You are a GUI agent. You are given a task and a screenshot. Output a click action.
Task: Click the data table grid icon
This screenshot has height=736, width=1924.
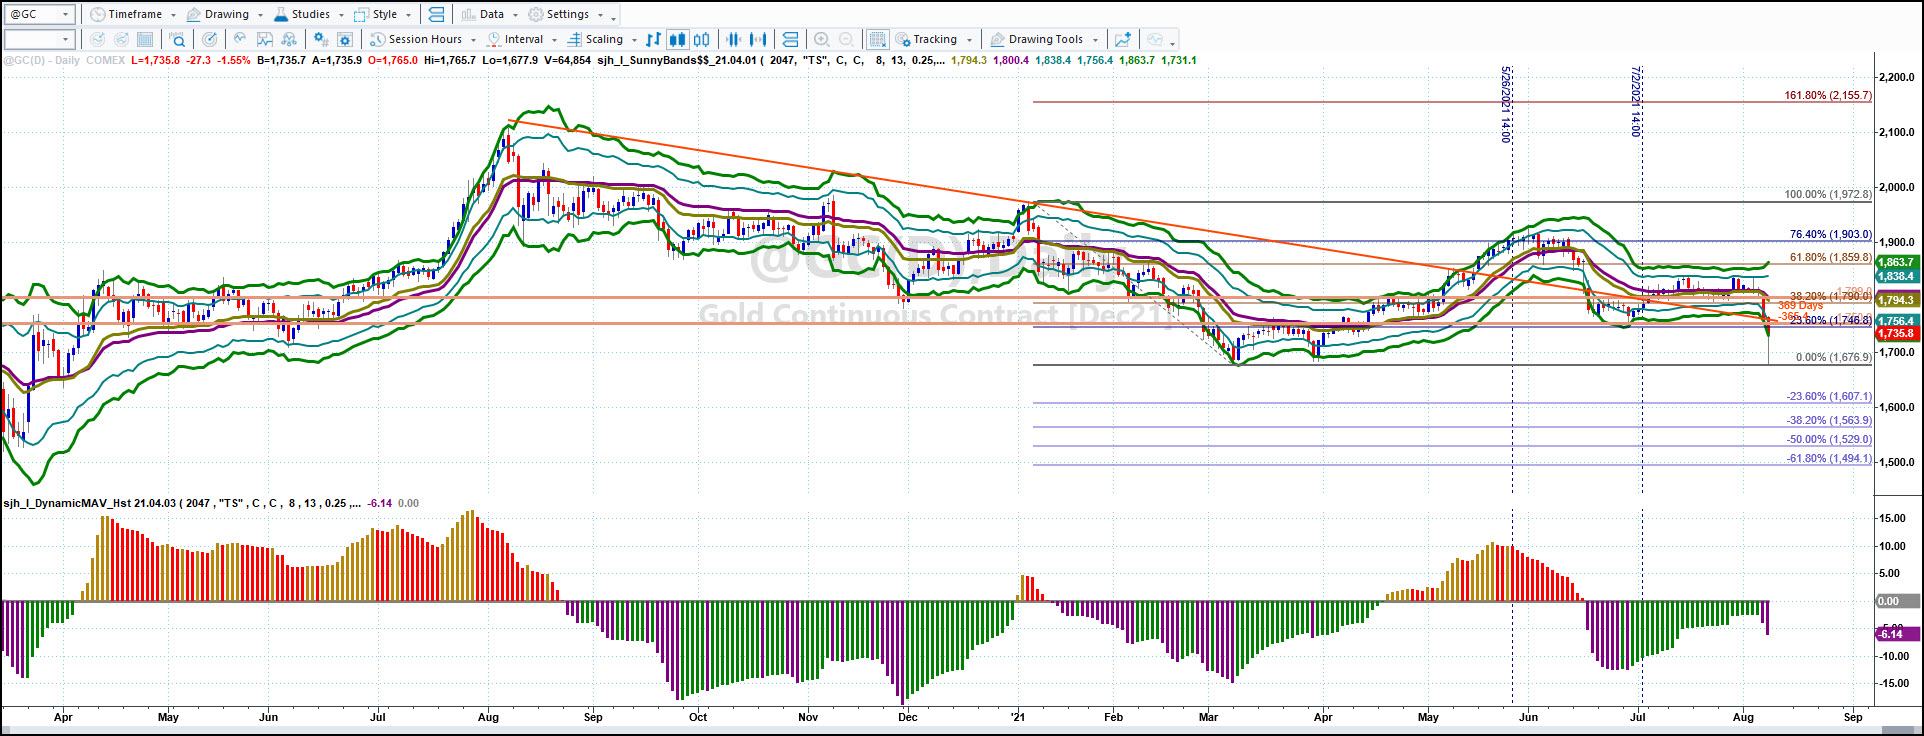coord(145,39)
